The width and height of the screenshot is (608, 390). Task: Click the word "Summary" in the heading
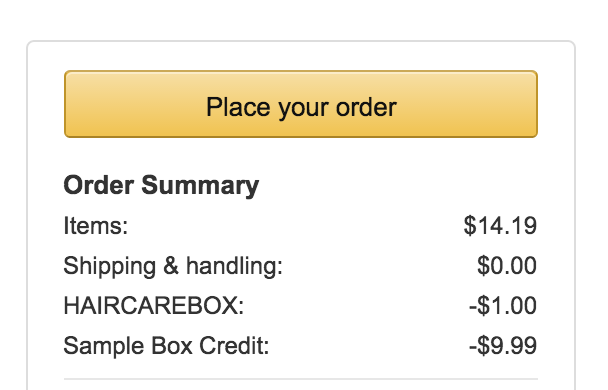(200, 186)
